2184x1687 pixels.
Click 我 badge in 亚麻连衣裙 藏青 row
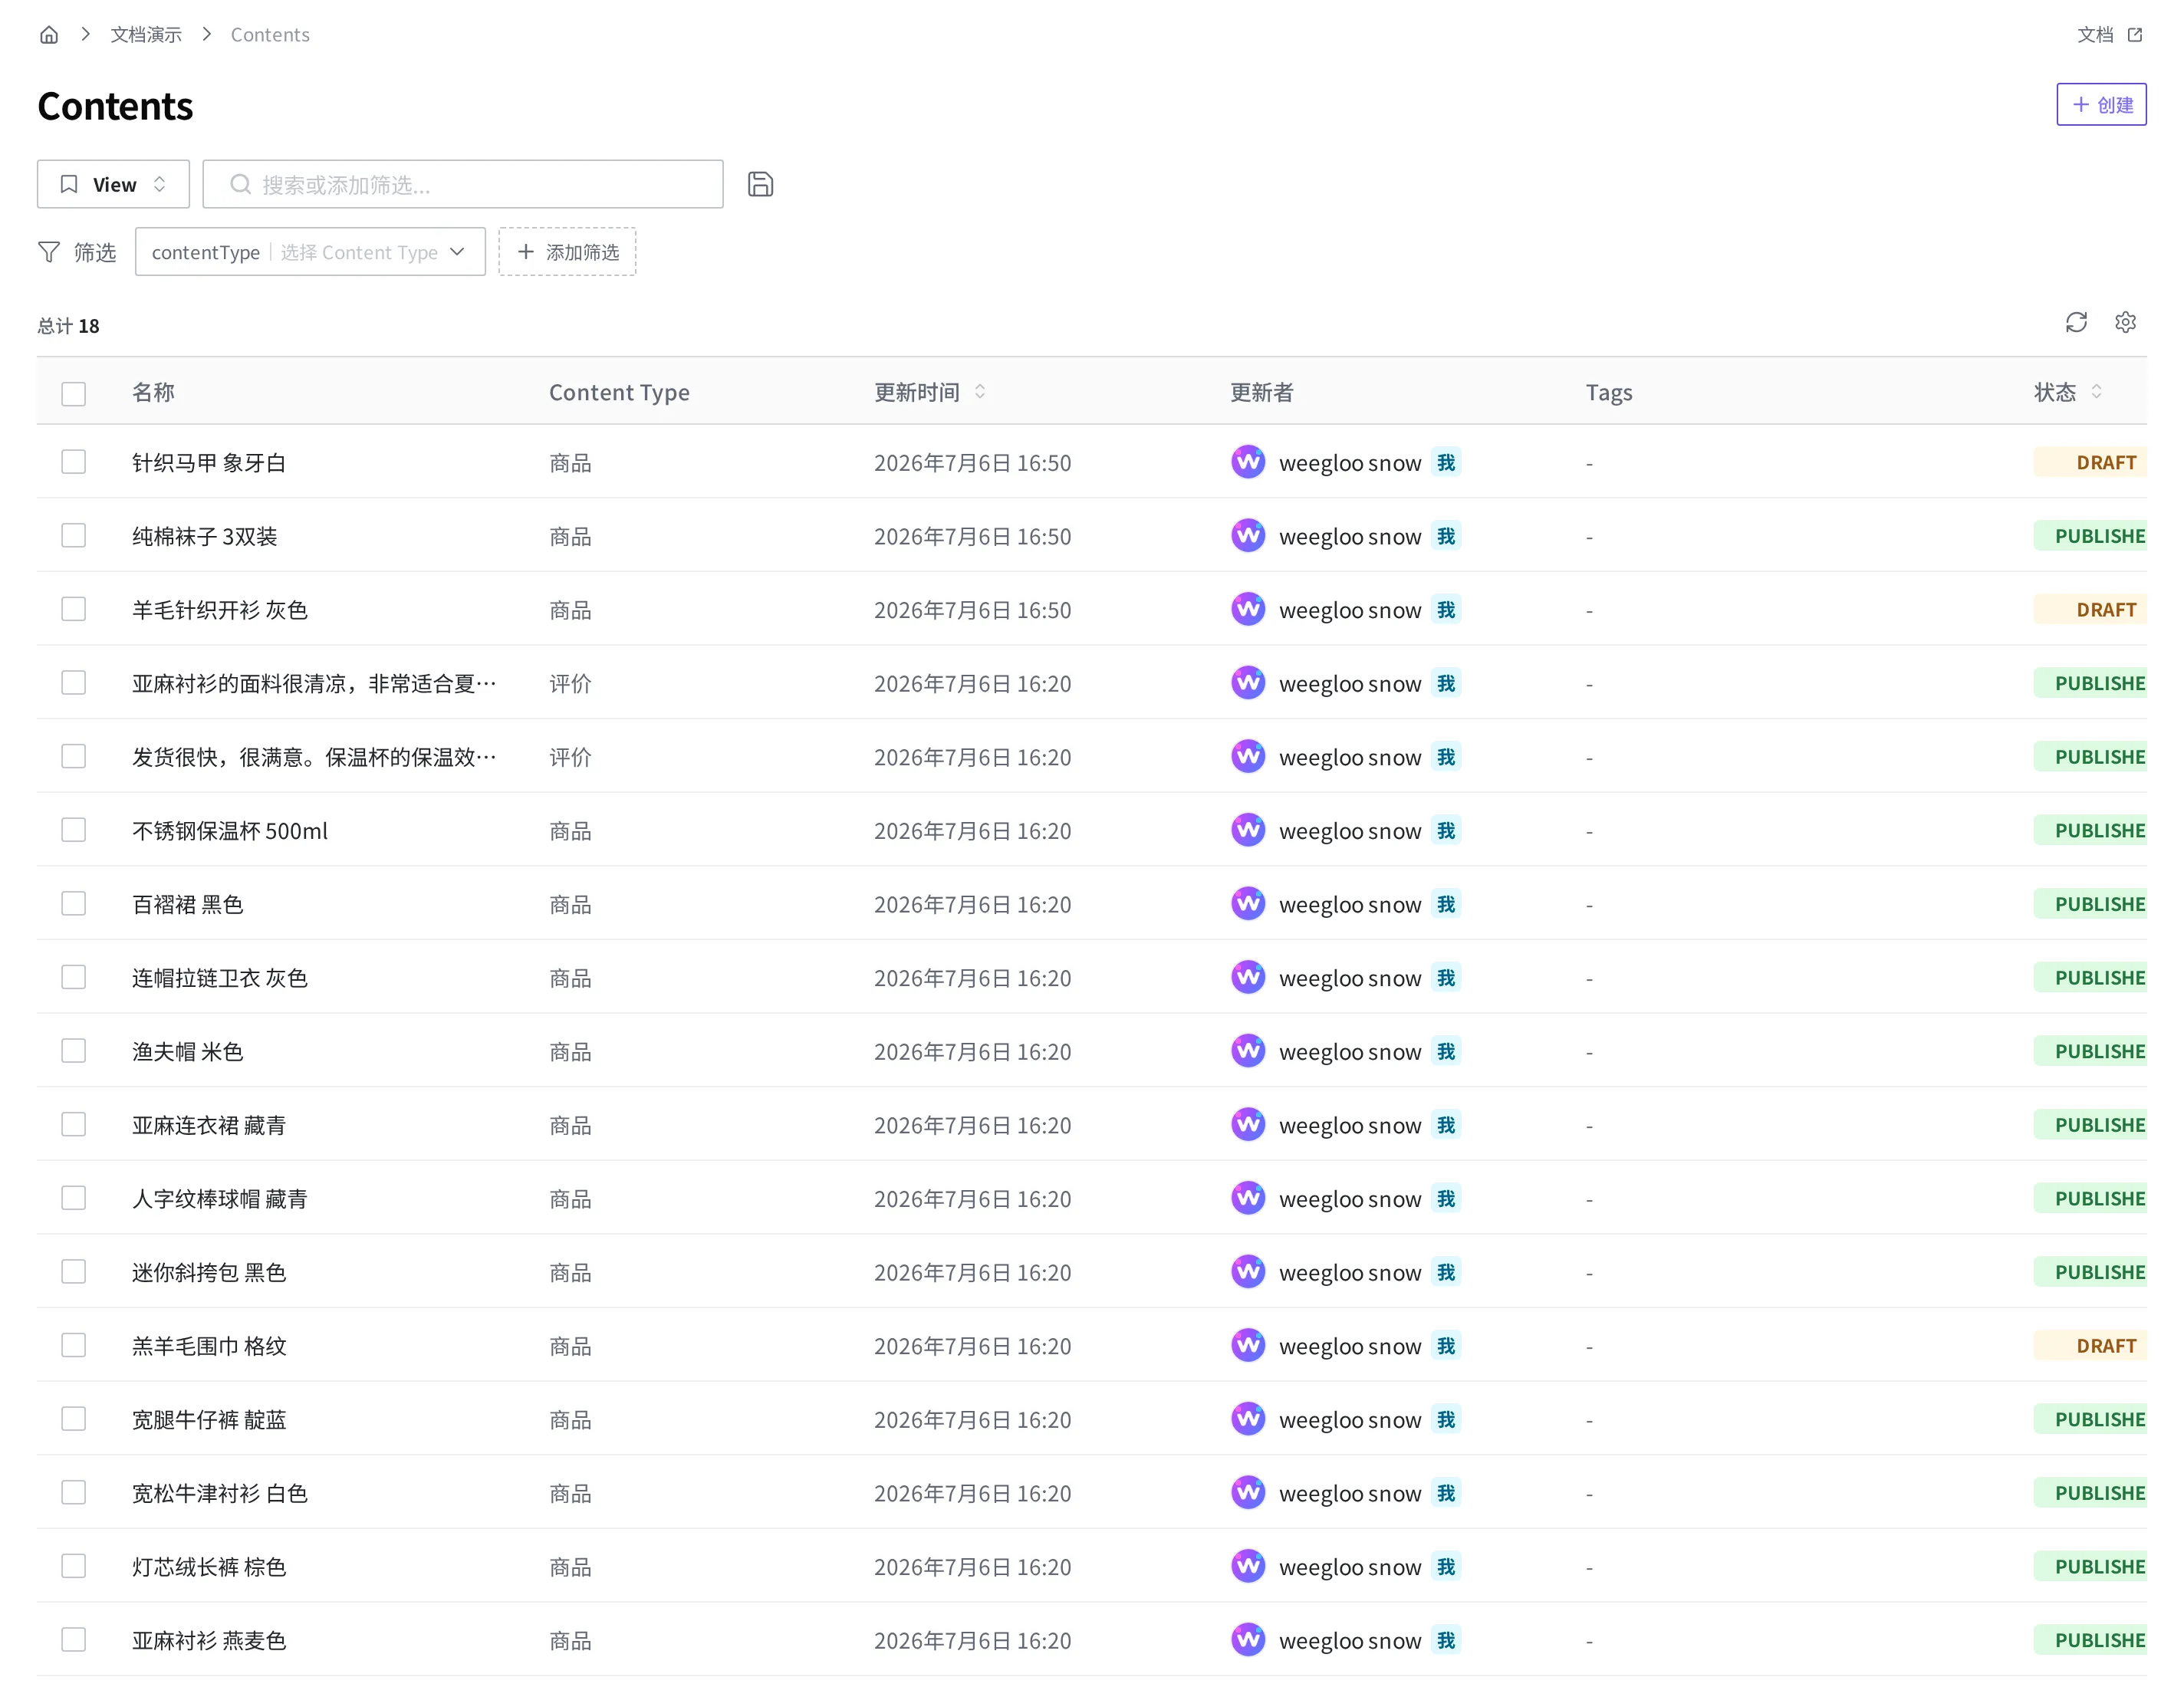pos(1446,1125)
